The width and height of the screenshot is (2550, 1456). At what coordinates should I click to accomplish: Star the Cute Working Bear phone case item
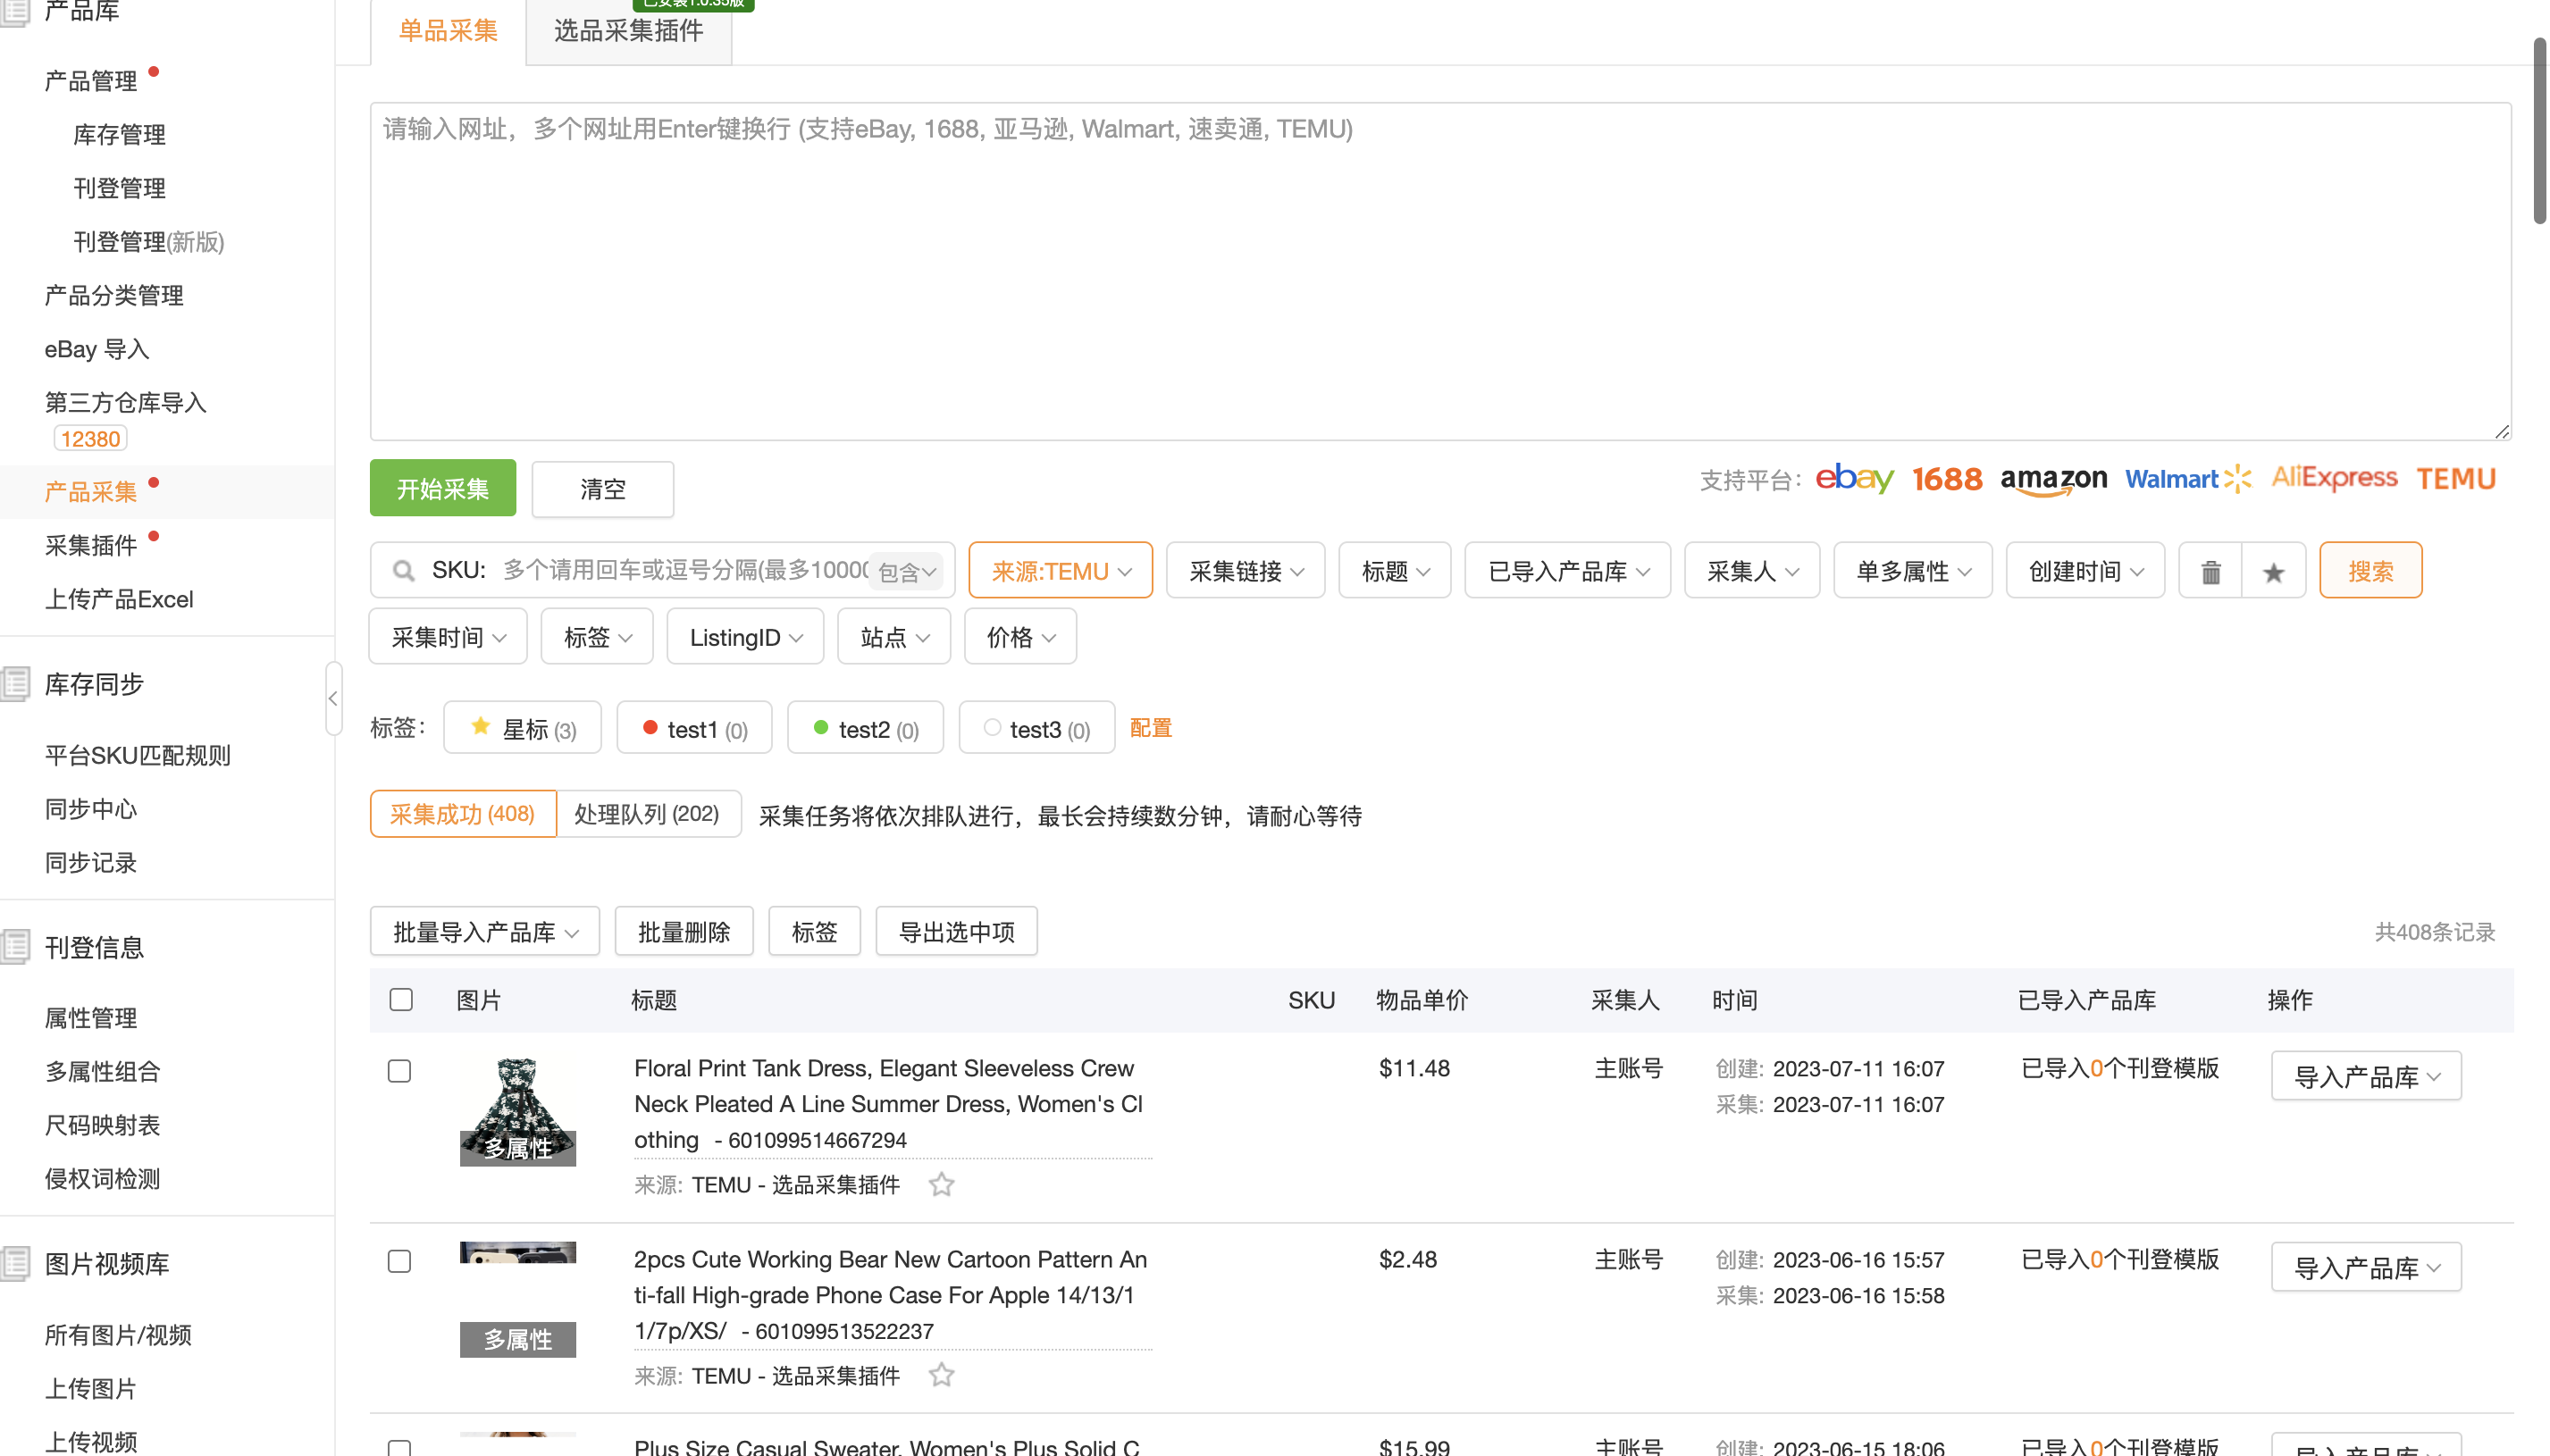(941, 1375)
